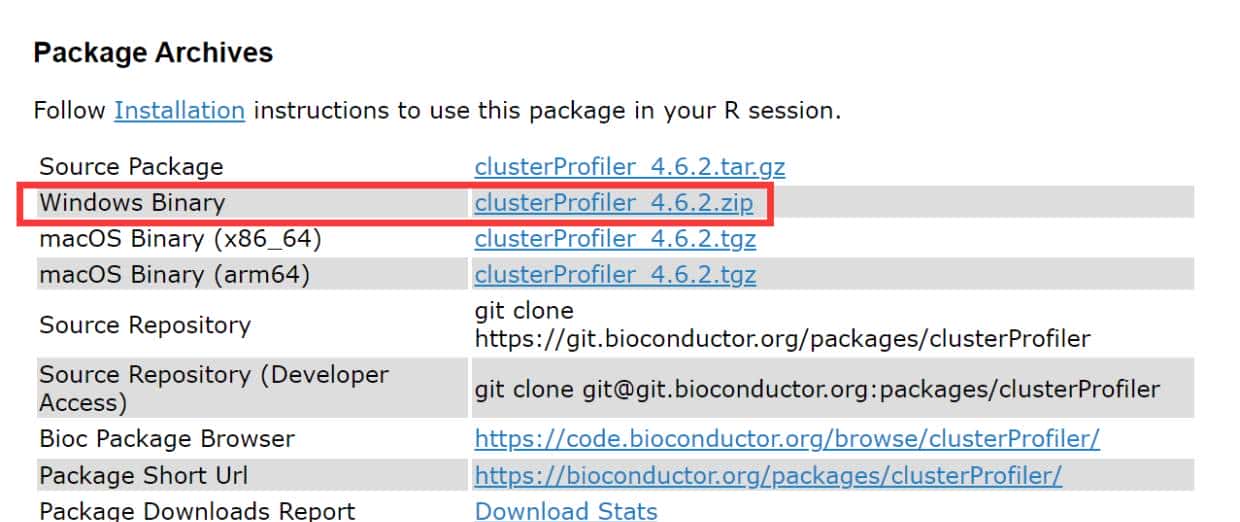Open the Download Stats link
The width and height of the screenshot is (1240, 522).
(x=566, y=511)
